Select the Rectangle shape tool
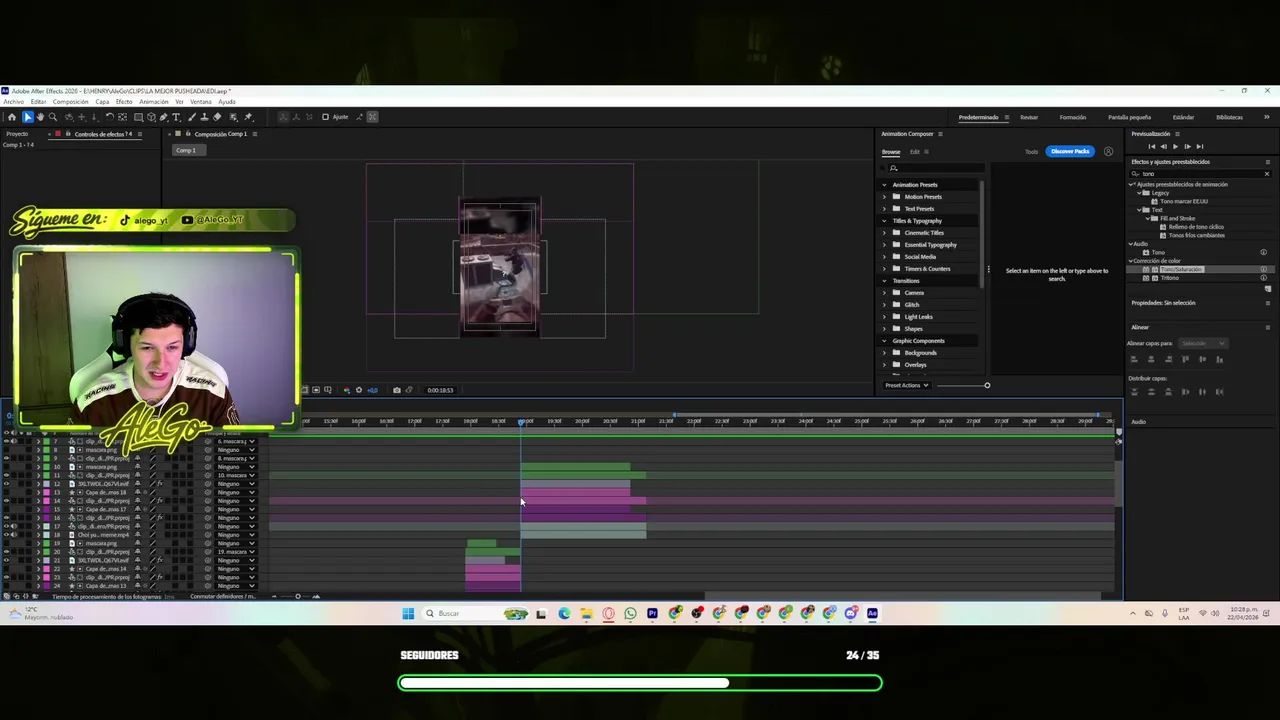This screenshot has width=1280, height=720. tap(138, 117)
